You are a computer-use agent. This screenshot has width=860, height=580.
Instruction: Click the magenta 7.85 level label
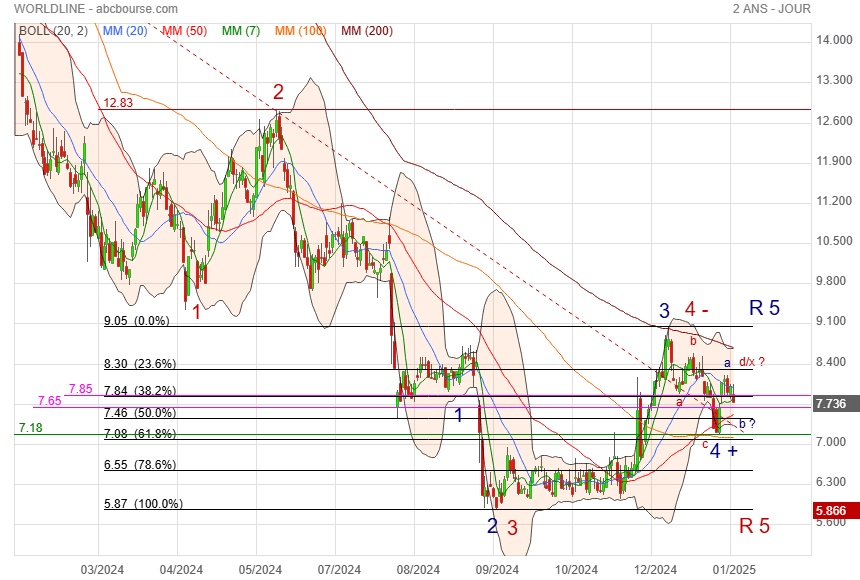point(81,389)
